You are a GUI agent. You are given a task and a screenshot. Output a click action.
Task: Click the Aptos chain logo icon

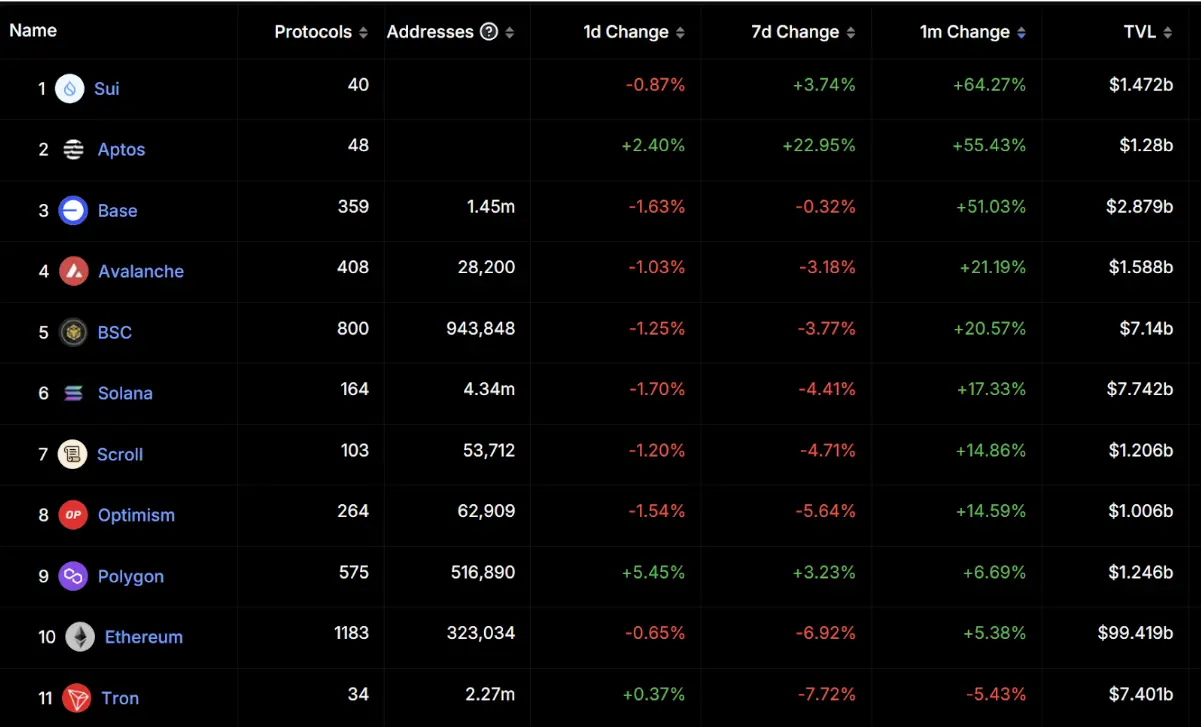coord(74,150)
